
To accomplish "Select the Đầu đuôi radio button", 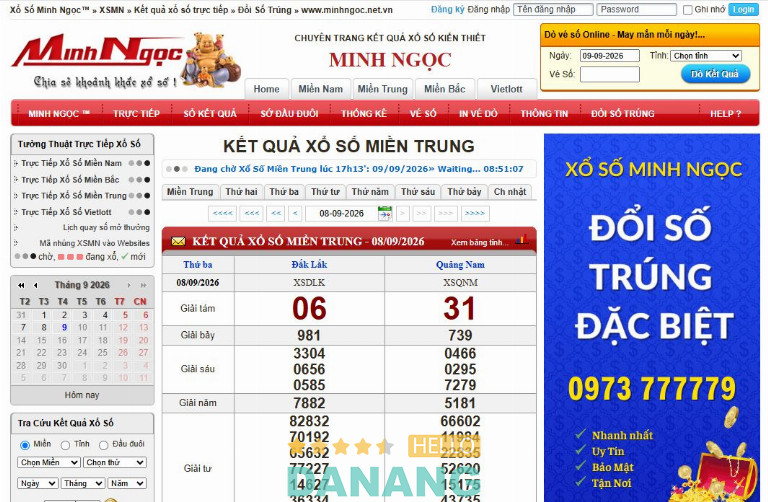I will [103, 445].
